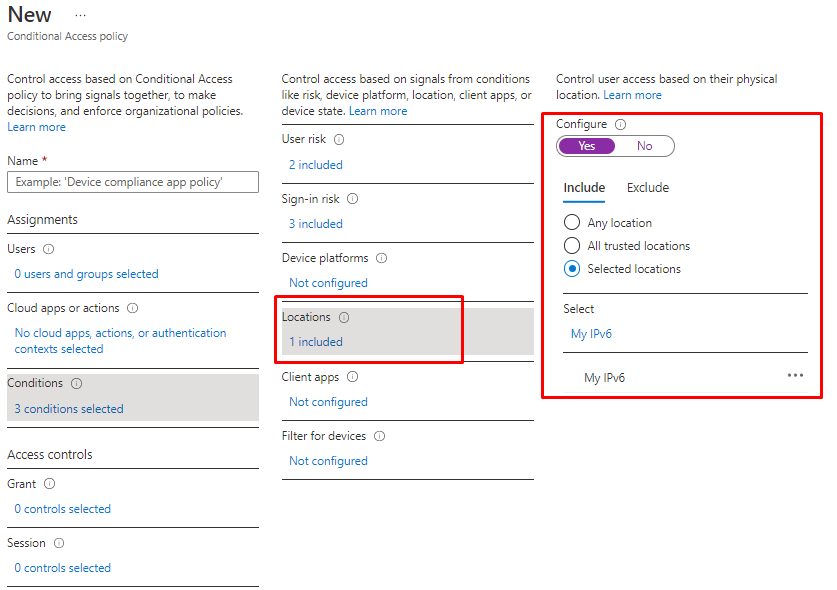Screen dimensions: 837x590
Task: Open the ellipsis menu beside the New title
Action: coord(80,16)
